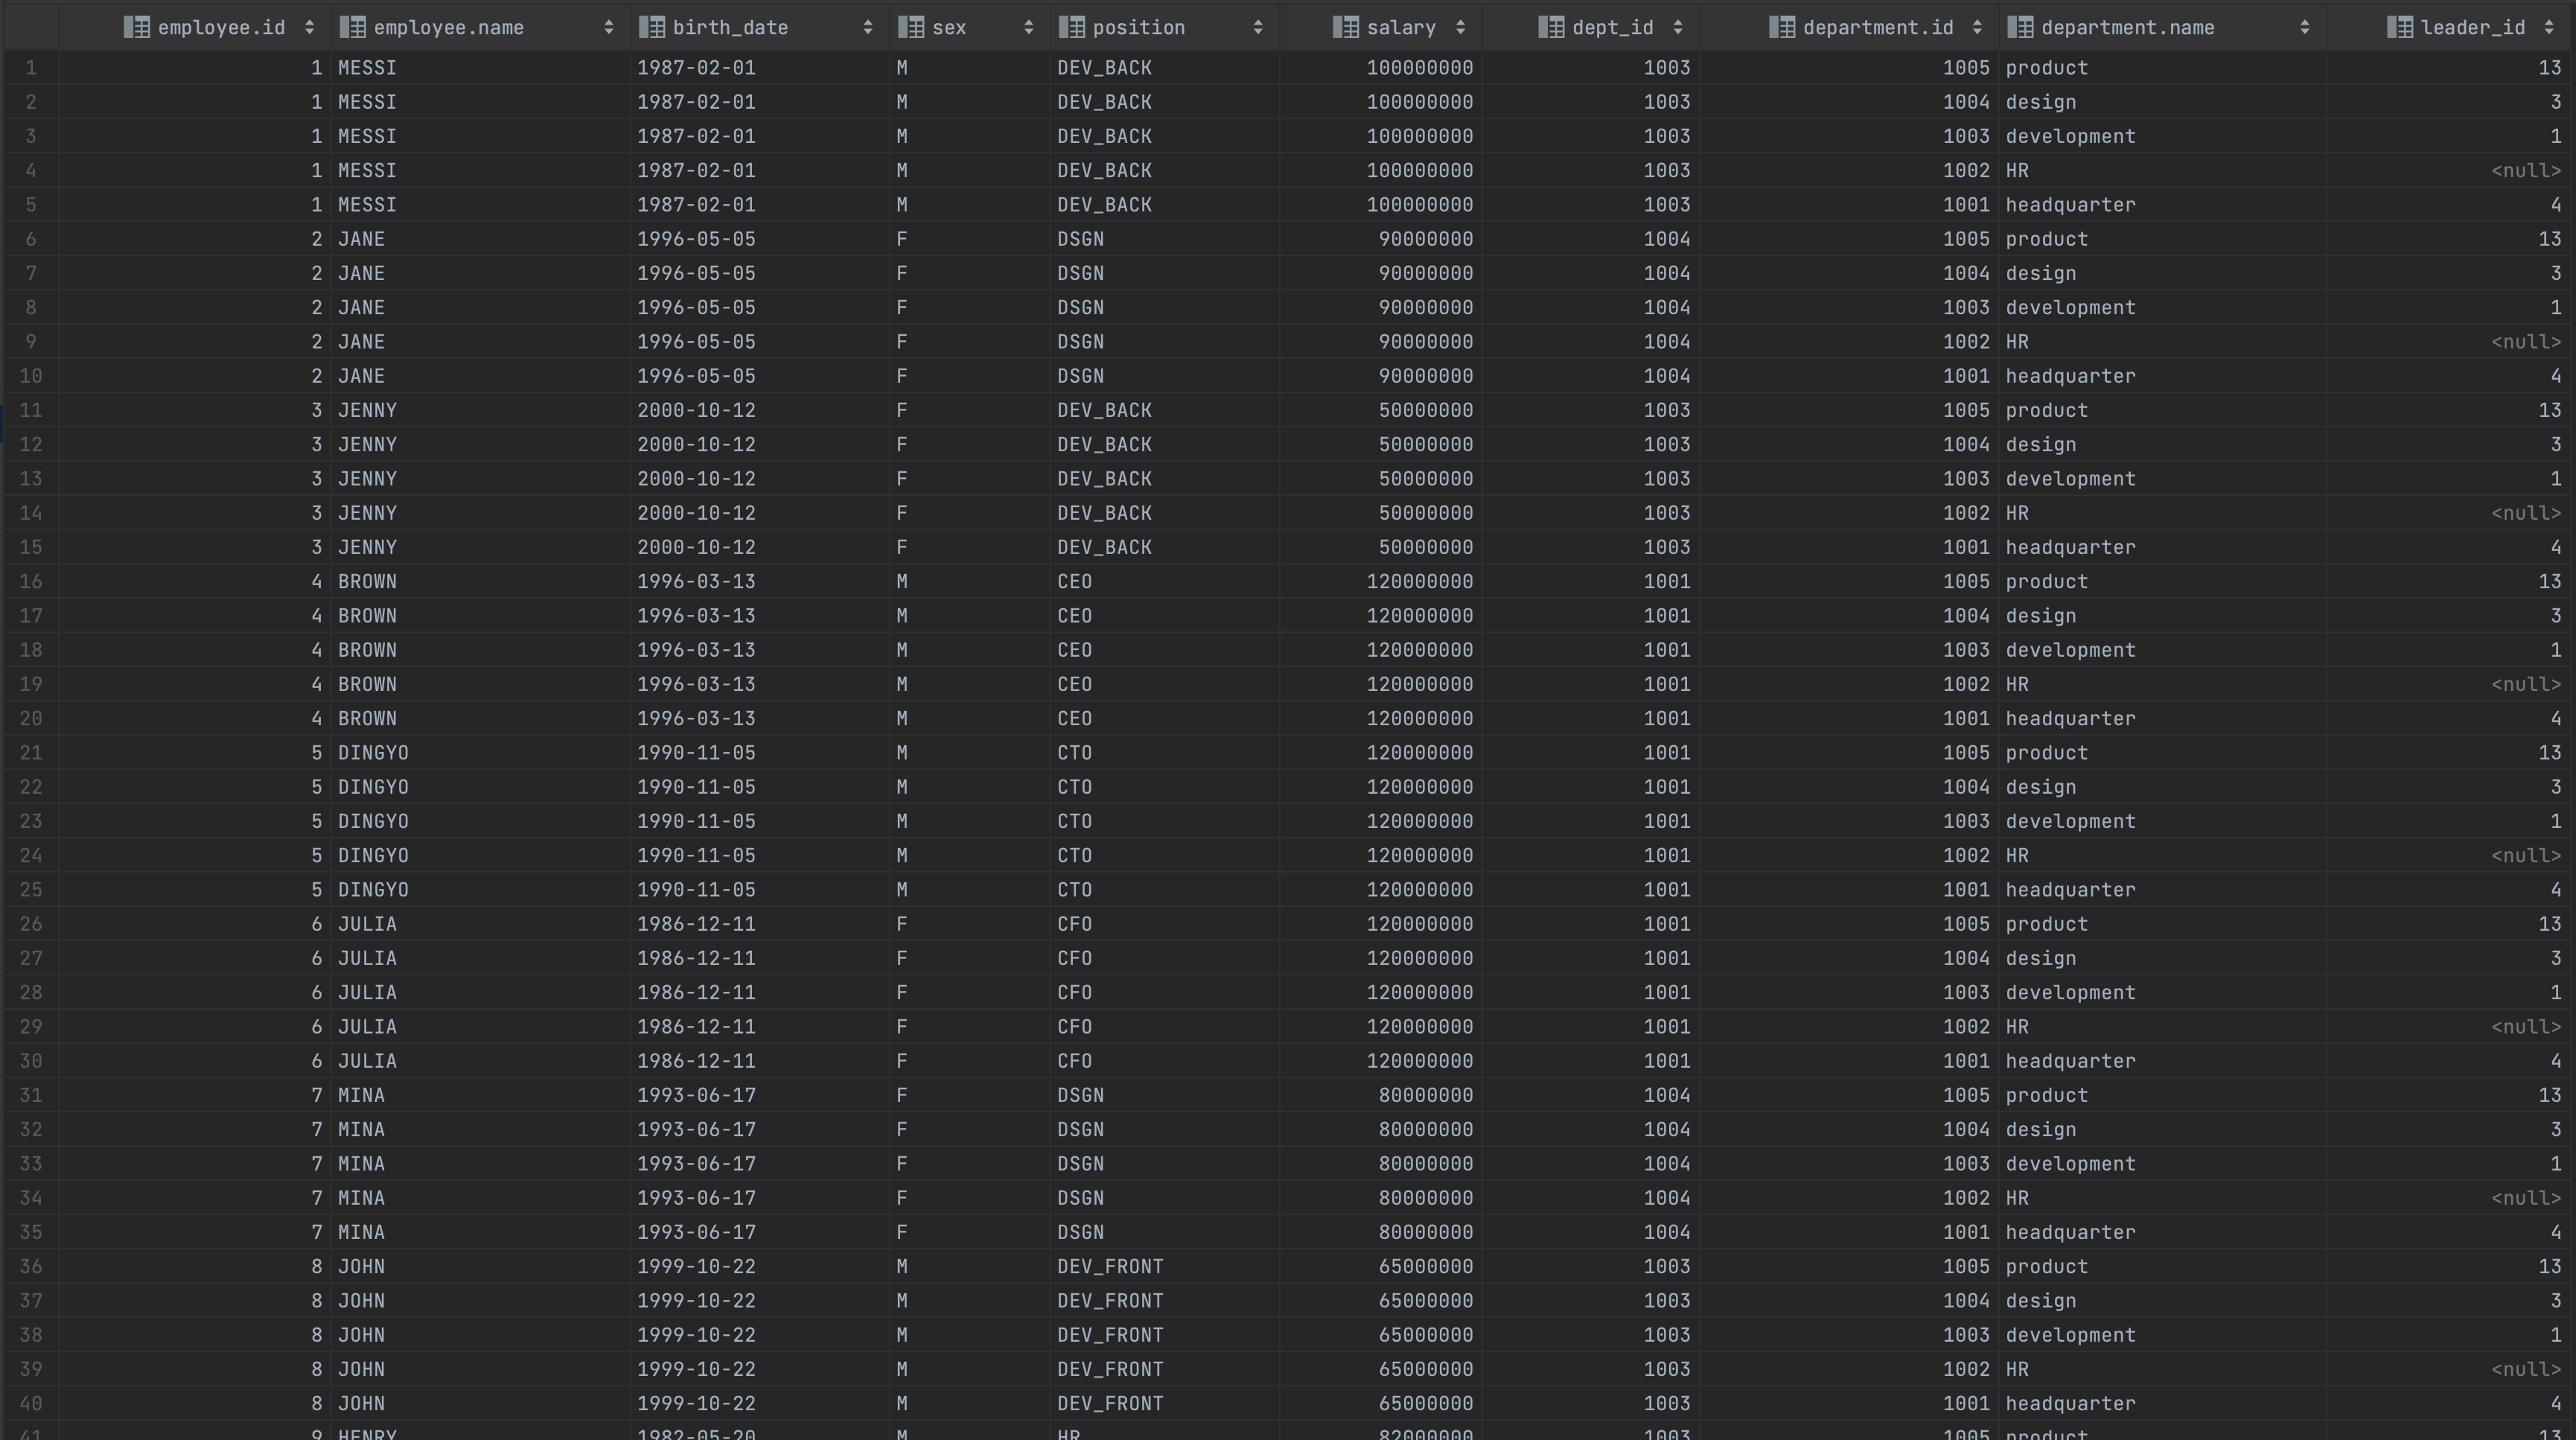Click the DEV_FRONT cell in row 36
Screen dimensions: 2576x1440
click(x=1110, y=1266)
